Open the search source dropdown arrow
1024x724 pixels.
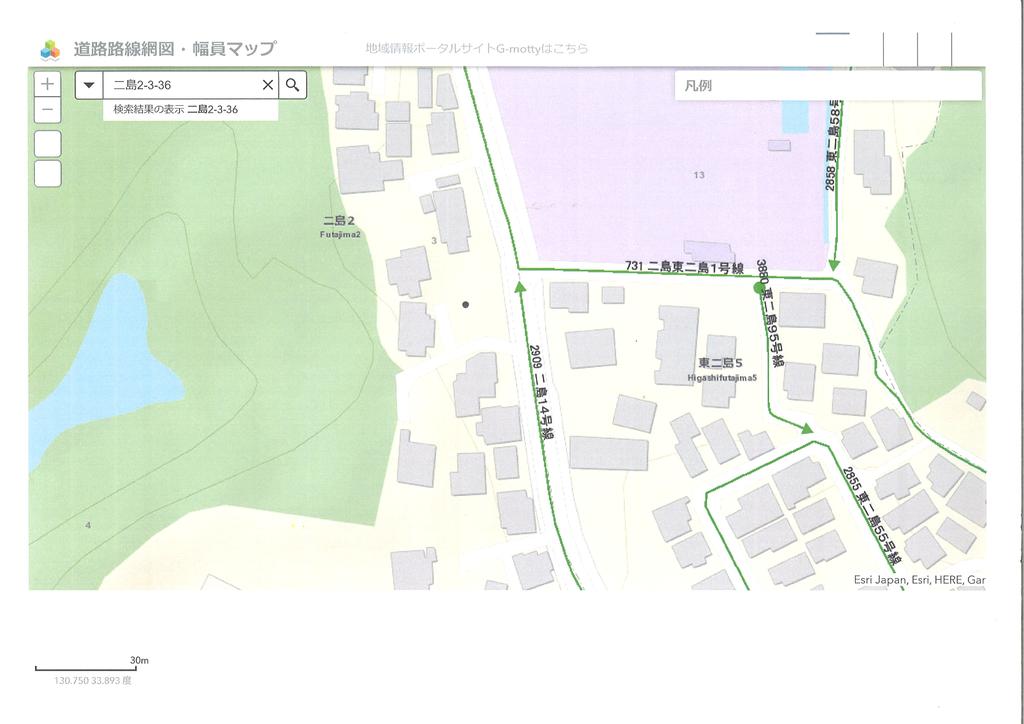tap(89, 85)
